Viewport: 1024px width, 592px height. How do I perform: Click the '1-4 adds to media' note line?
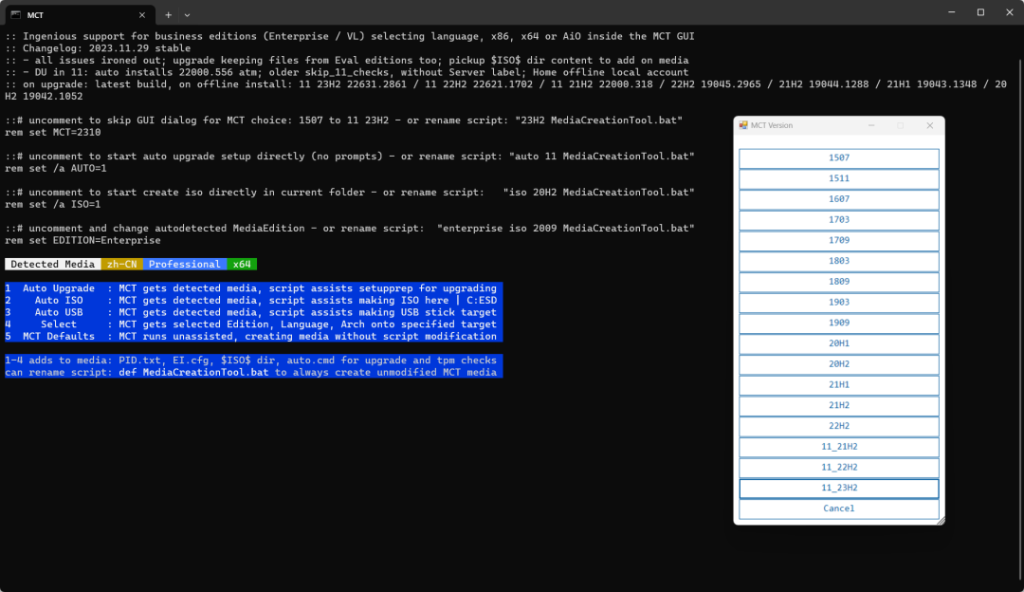[x=253, y=360]
